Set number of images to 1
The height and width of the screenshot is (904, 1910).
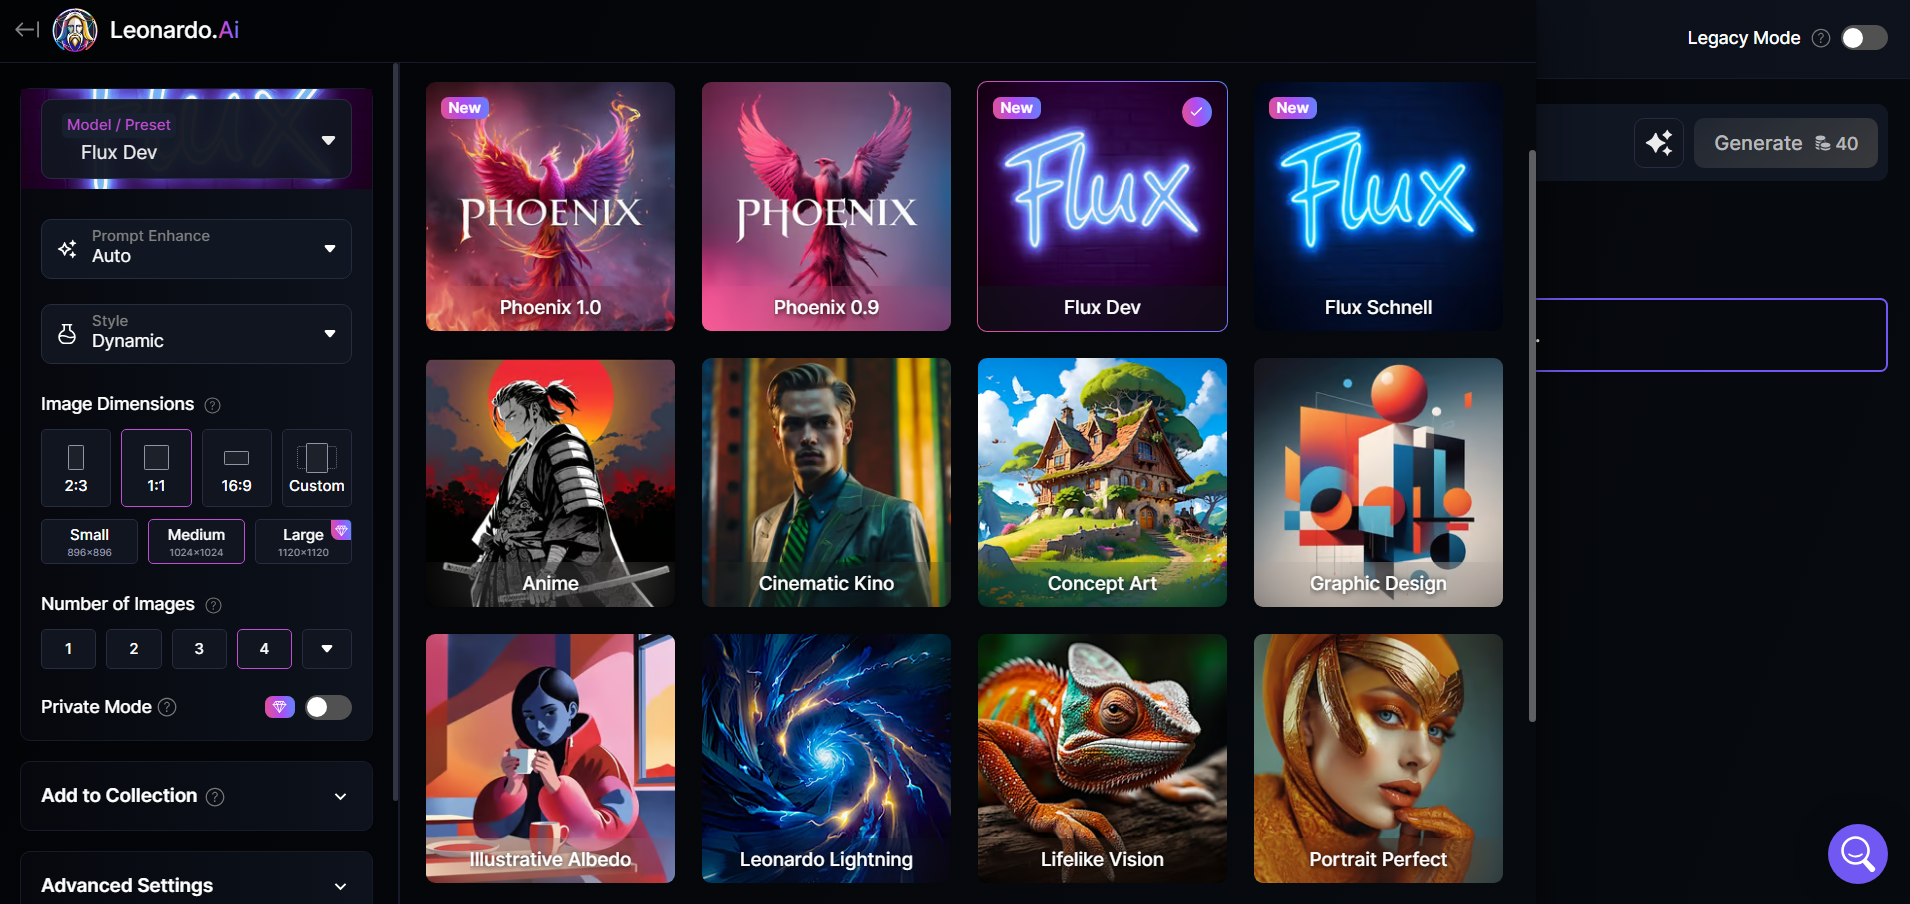(68, 649)
